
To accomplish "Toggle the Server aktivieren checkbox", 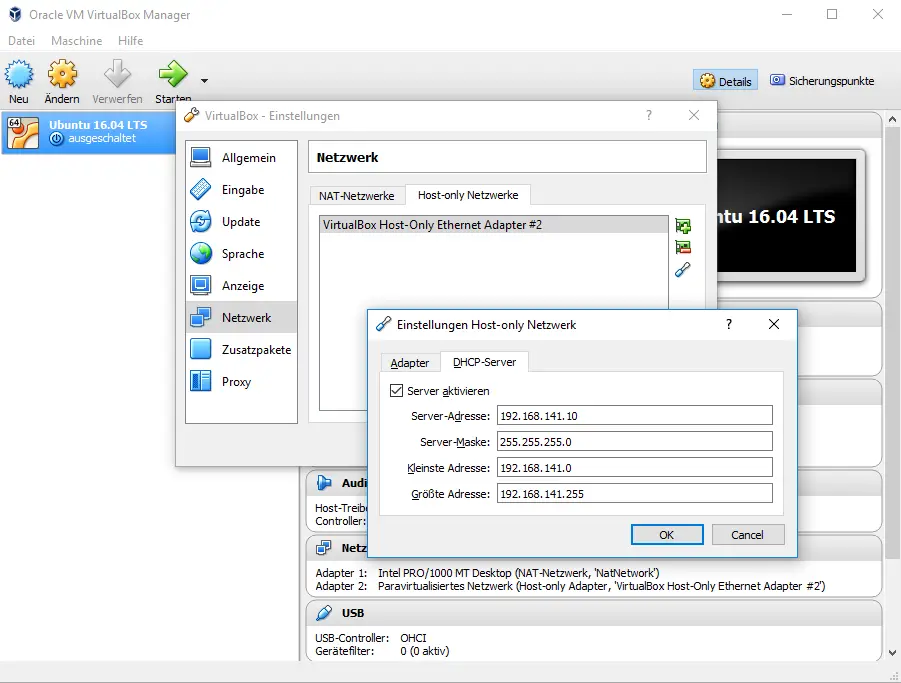I will click(x=396, y=391).
